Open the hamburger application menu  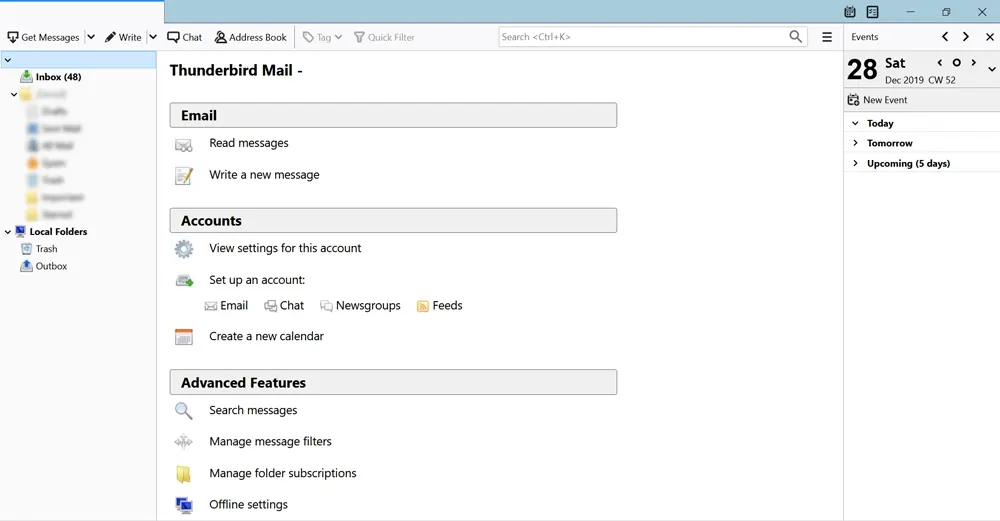click(x=827, y=37)
